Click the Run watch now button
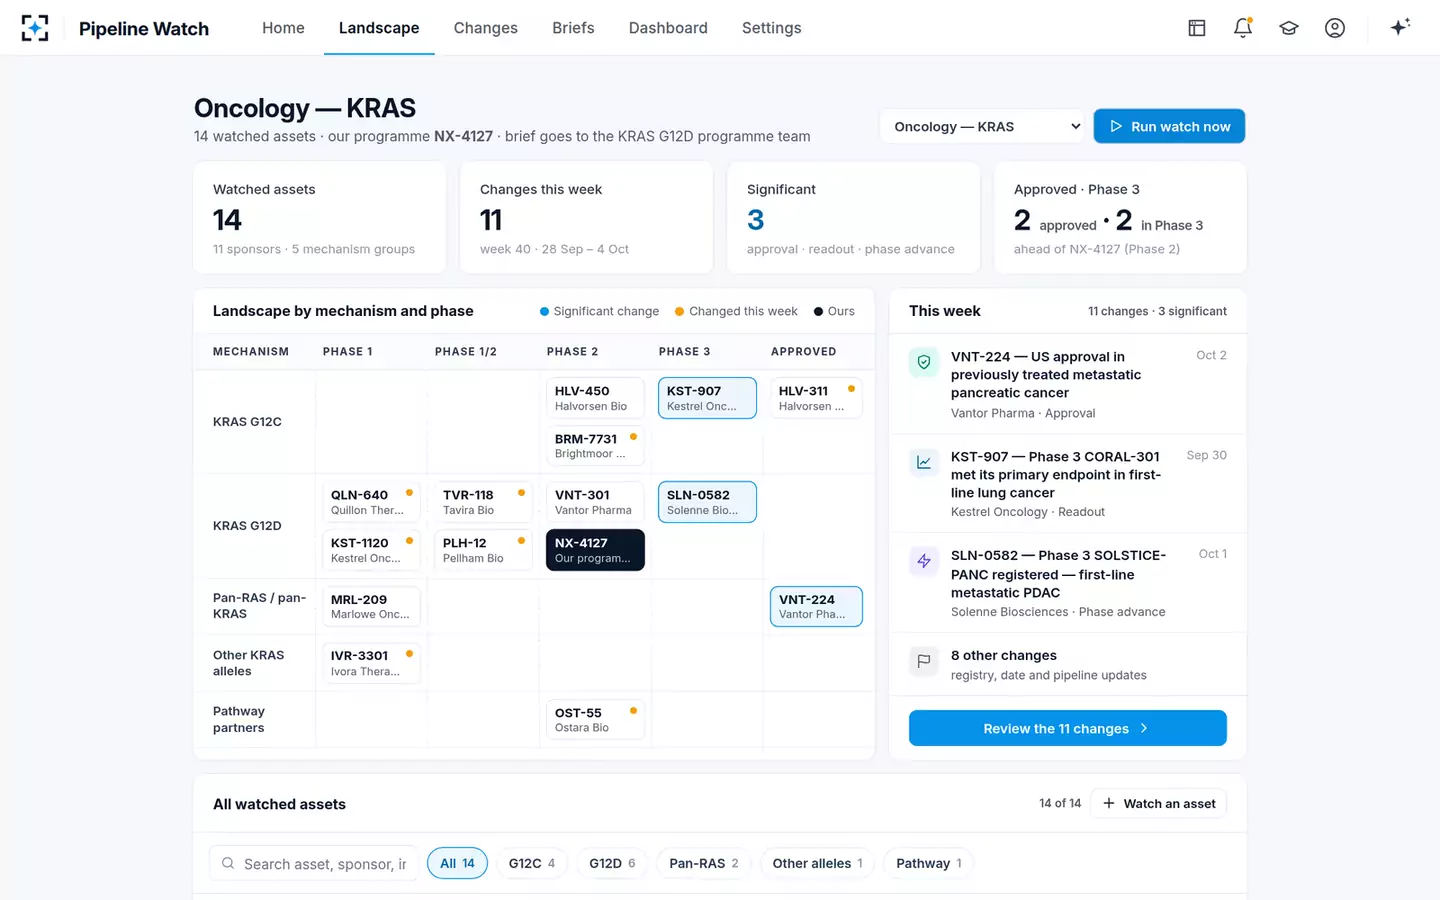The height and width of the screenshot is (900, 1440). (1169, 127)
